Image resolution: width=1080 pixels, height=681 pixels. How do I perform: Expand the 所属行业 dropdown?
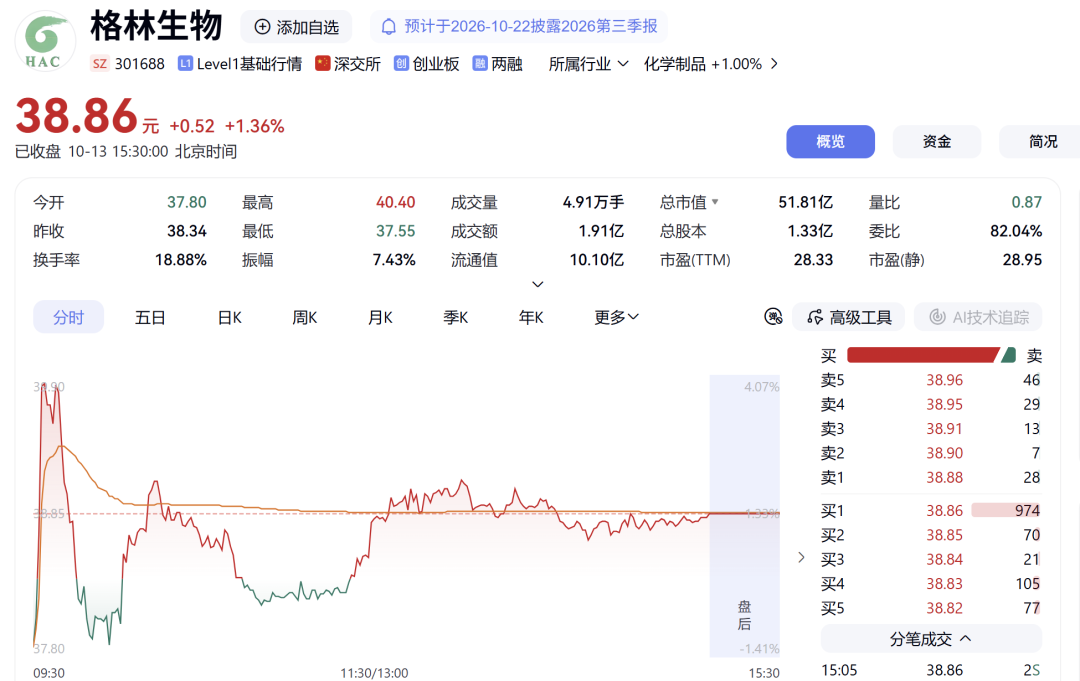[588, 64]
